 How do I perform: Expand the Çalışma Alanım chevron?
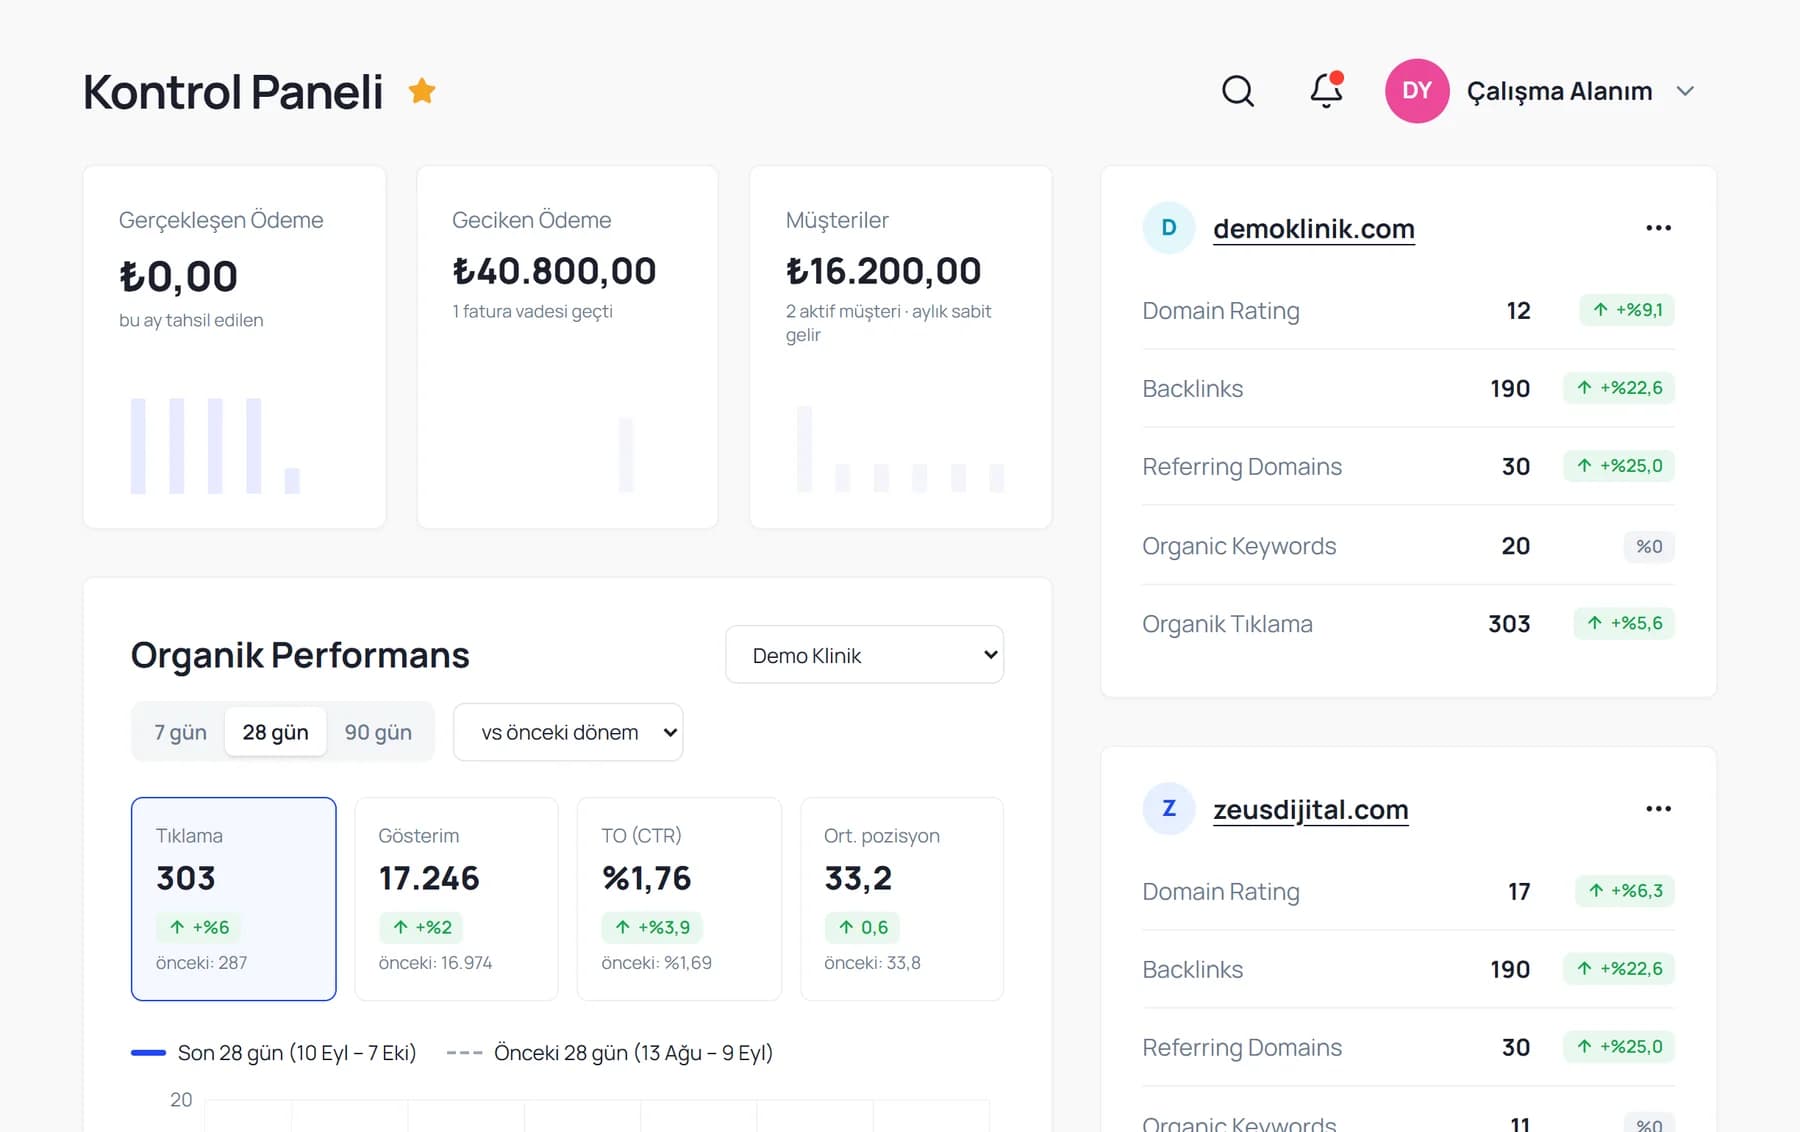pyautogui.click(x=1685, y=91)
